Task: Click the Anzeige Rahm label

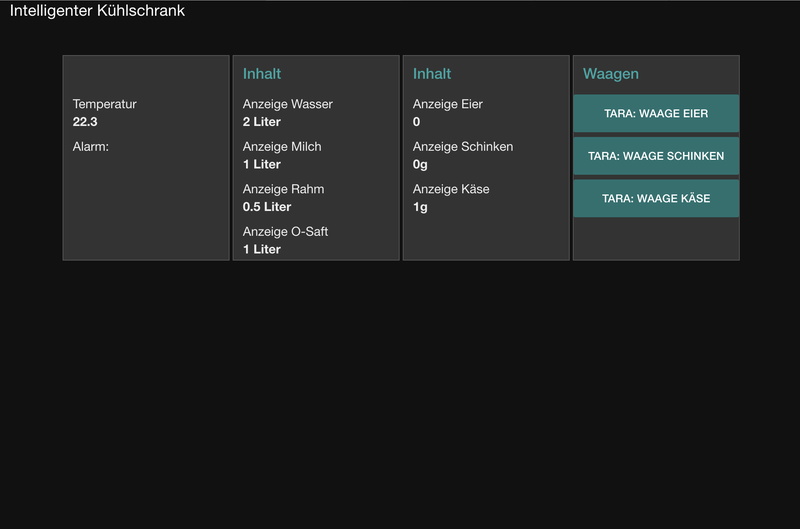Action: pyautogui.click(x=283, y=189)
